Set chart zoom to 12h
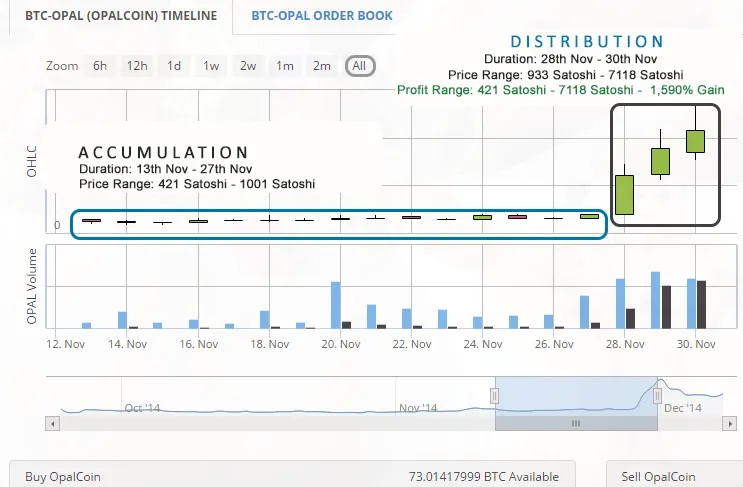Image resolution: width=743 pixels, height=487 pixels. [x=137, y=66]
